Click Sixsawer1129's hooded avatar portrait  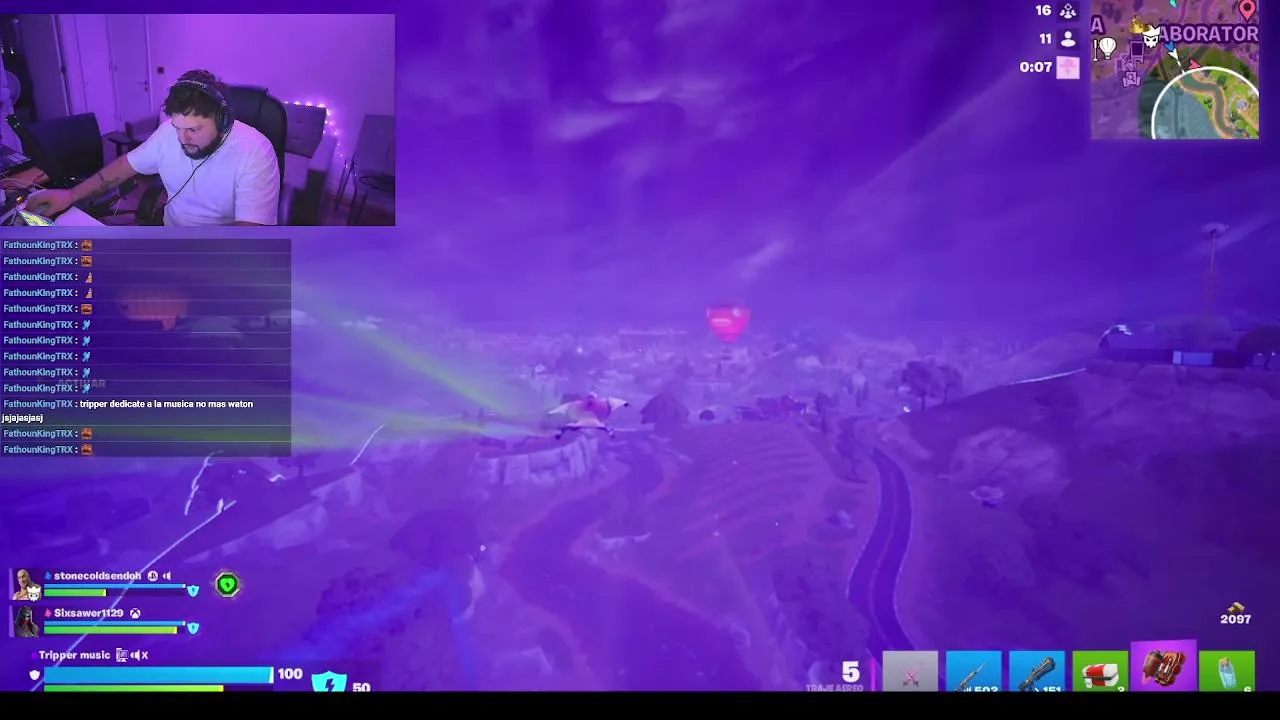click(x=25, y=622)
